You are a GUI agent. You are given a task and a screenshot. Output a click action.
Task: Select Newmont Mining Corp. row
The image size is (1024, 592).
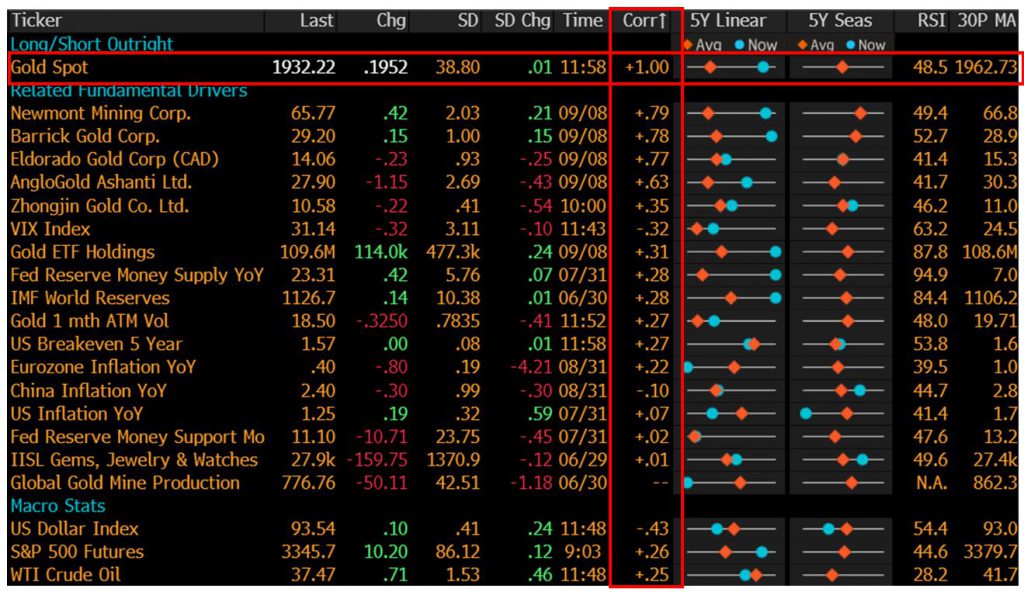(101, 113)
